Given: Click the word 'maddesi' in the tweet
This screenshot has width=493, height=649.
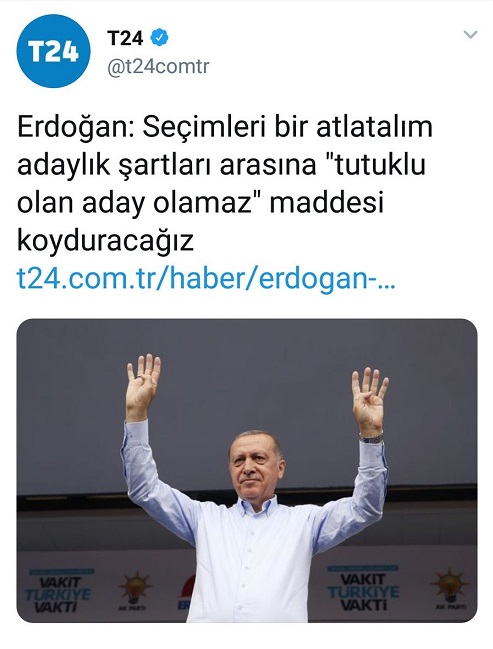Looking at the screenshot, I should (x=327, y=203).
